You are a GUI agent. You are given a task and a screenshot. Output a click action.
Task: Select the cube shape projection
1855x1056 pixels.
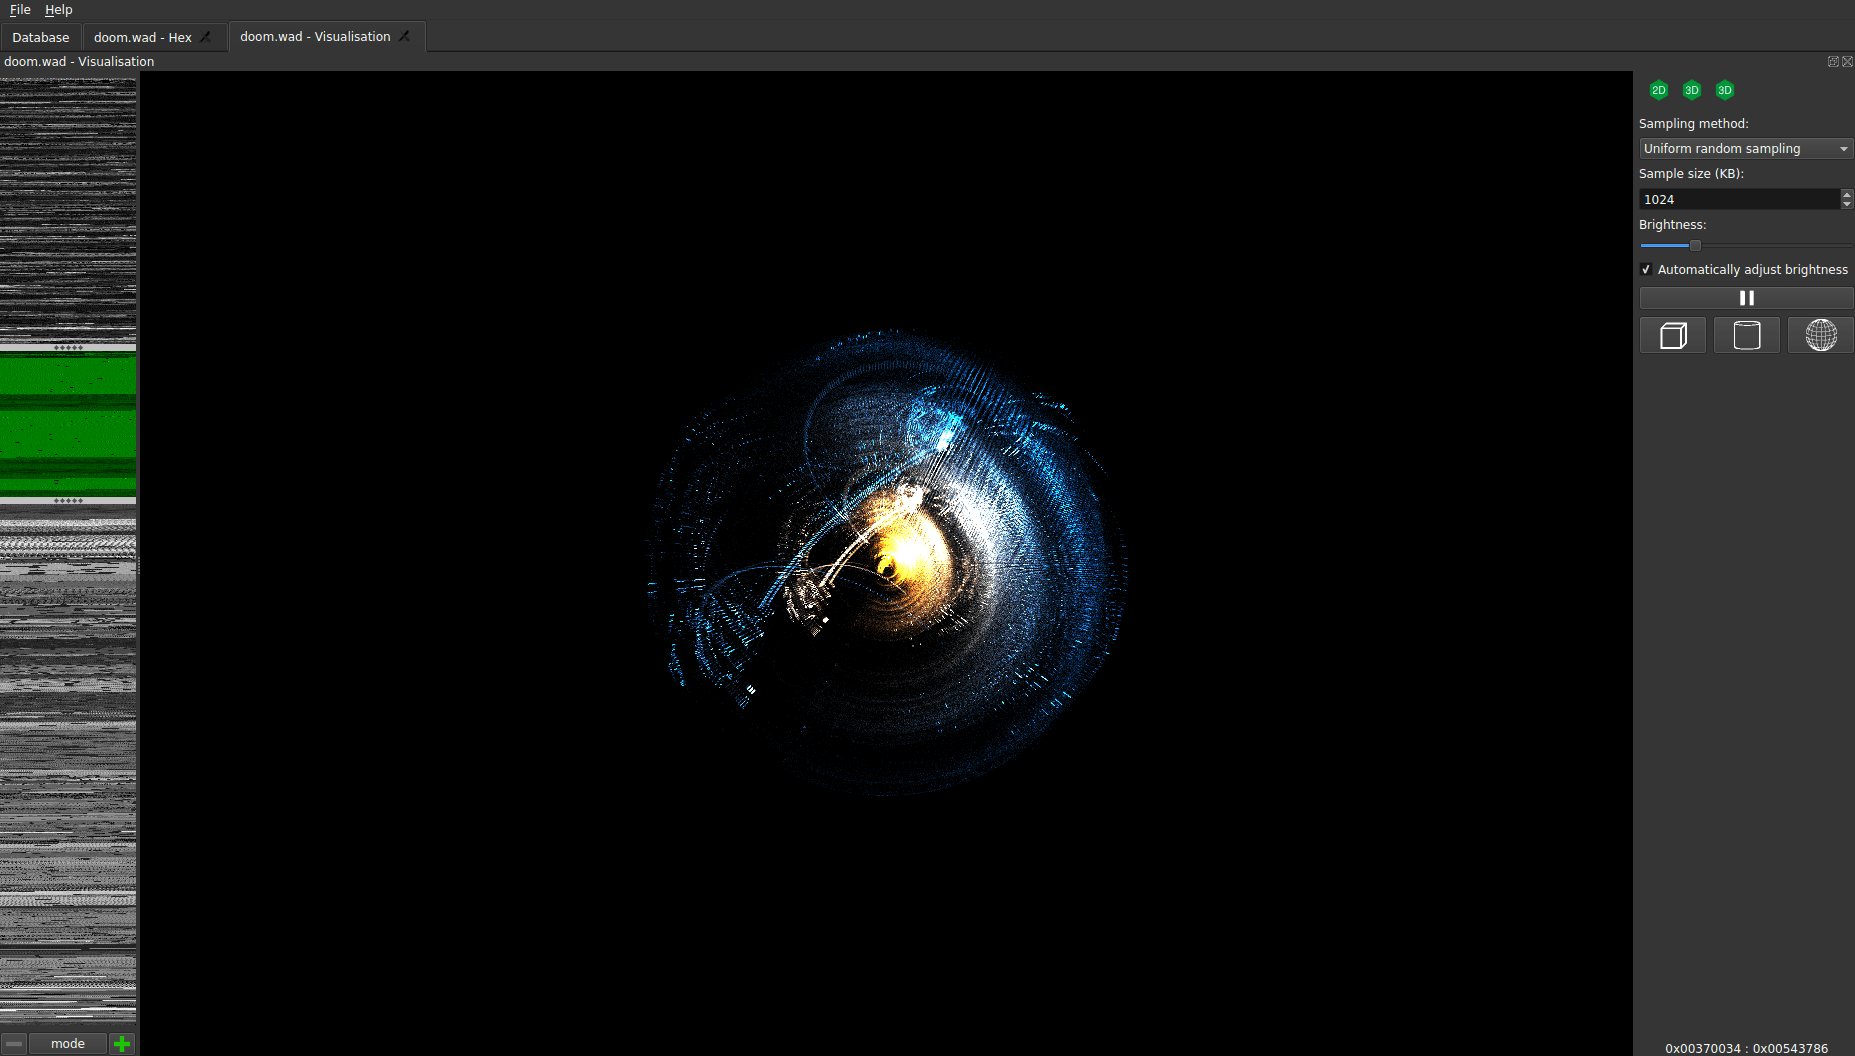click(1672, 335)
